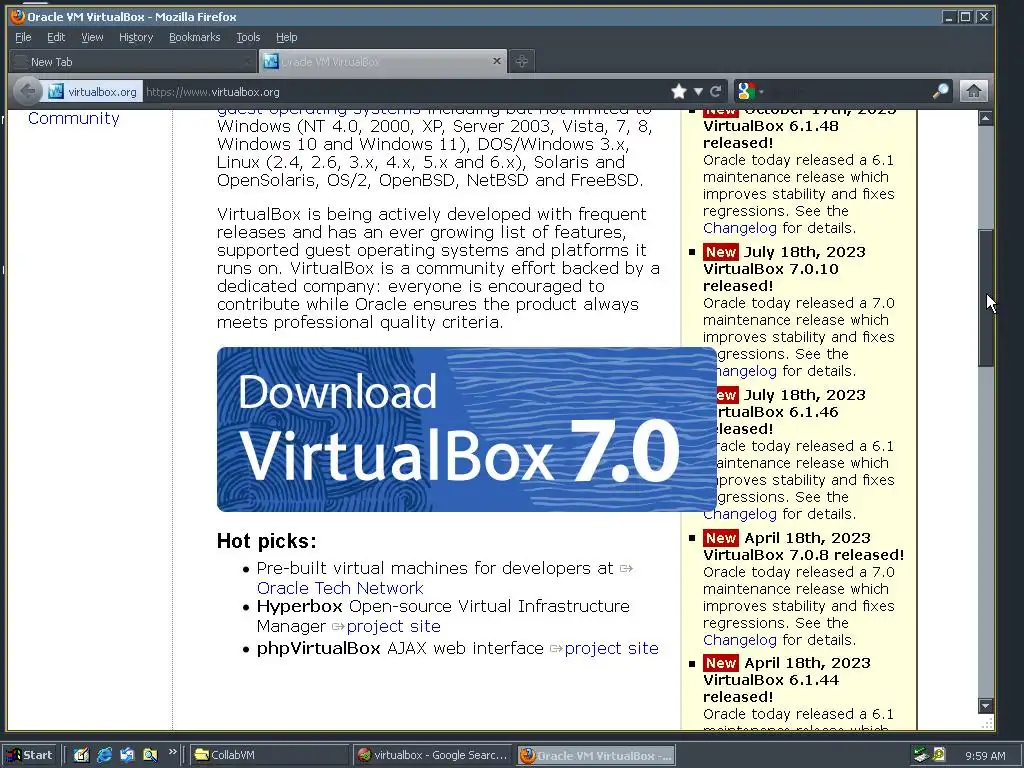Open the Google search engine selector
The height and width of the screenshot is (768, 1024).
tap(748, 91)
